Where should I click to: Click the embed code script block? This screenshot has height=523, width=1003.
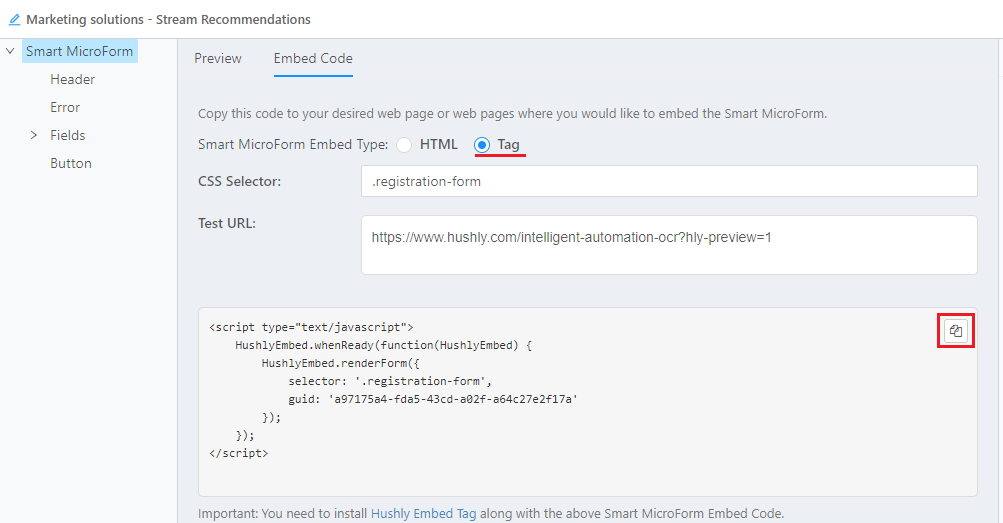tap(587, 402)
